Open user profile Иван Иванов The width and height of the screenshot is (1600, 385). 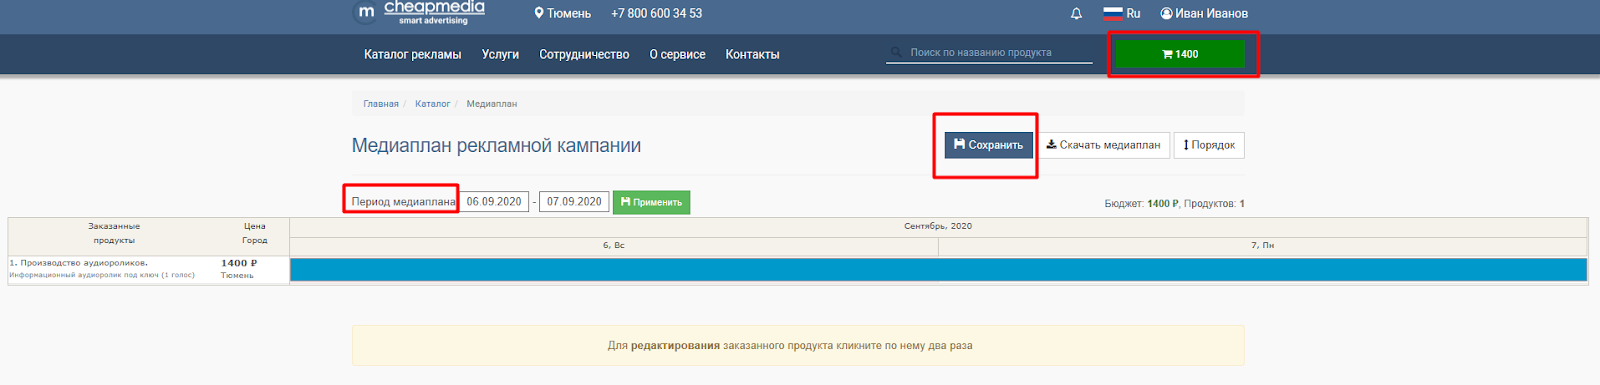(1204, 14)
